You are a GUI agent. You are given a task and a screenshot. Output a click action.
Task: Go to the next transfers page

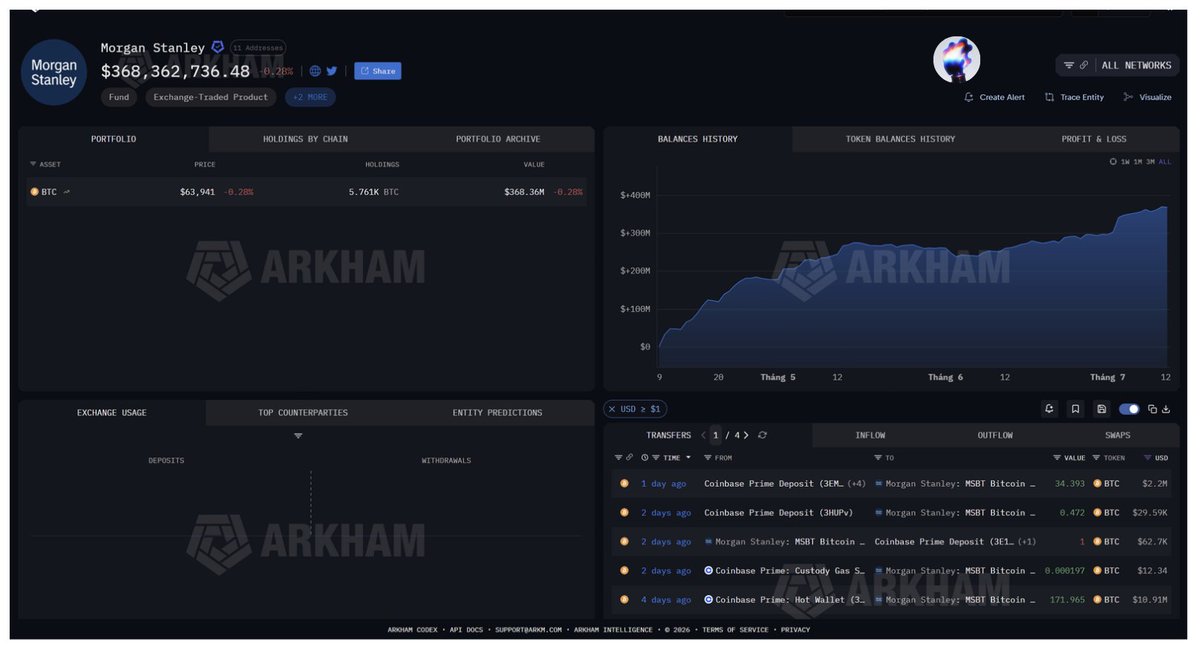pos(746,435)
